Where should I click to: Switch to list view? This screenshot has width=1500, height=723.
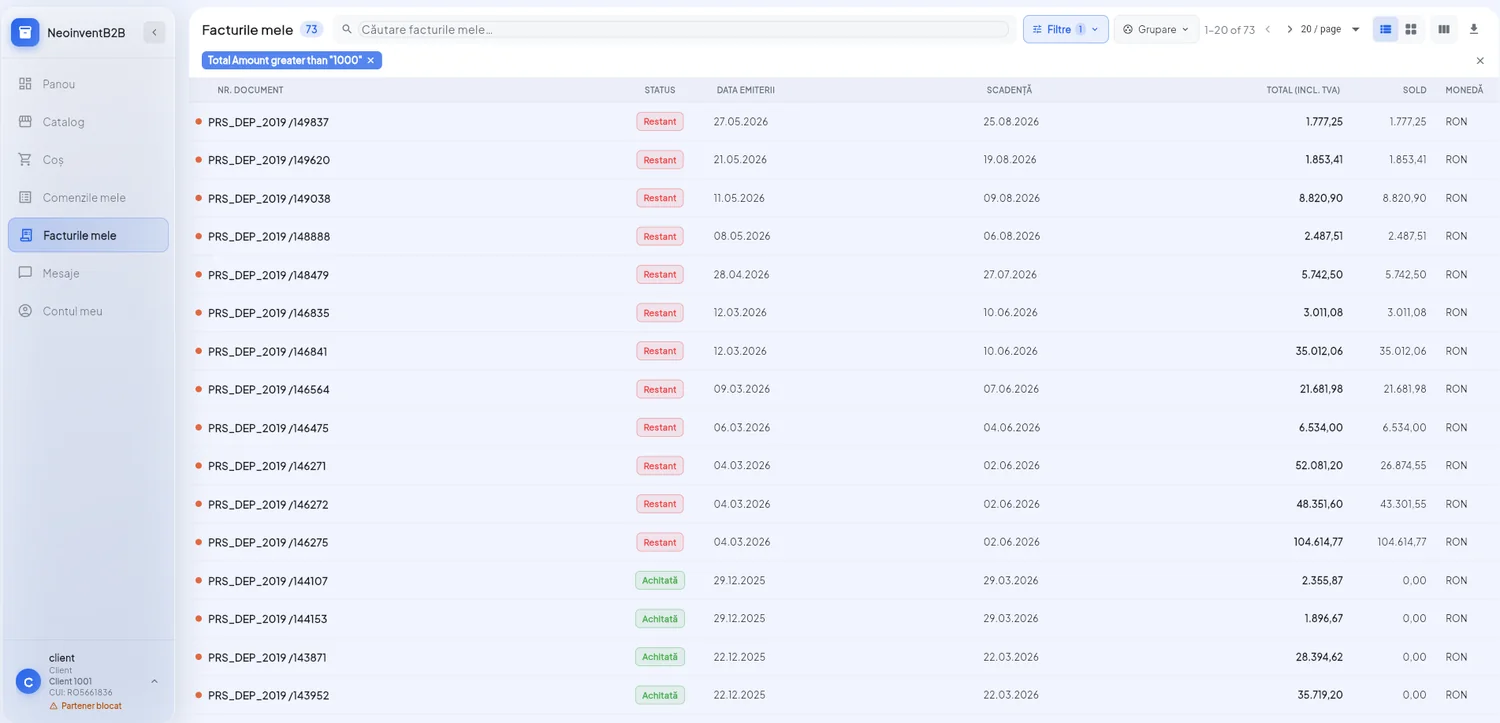point(1385,30)
